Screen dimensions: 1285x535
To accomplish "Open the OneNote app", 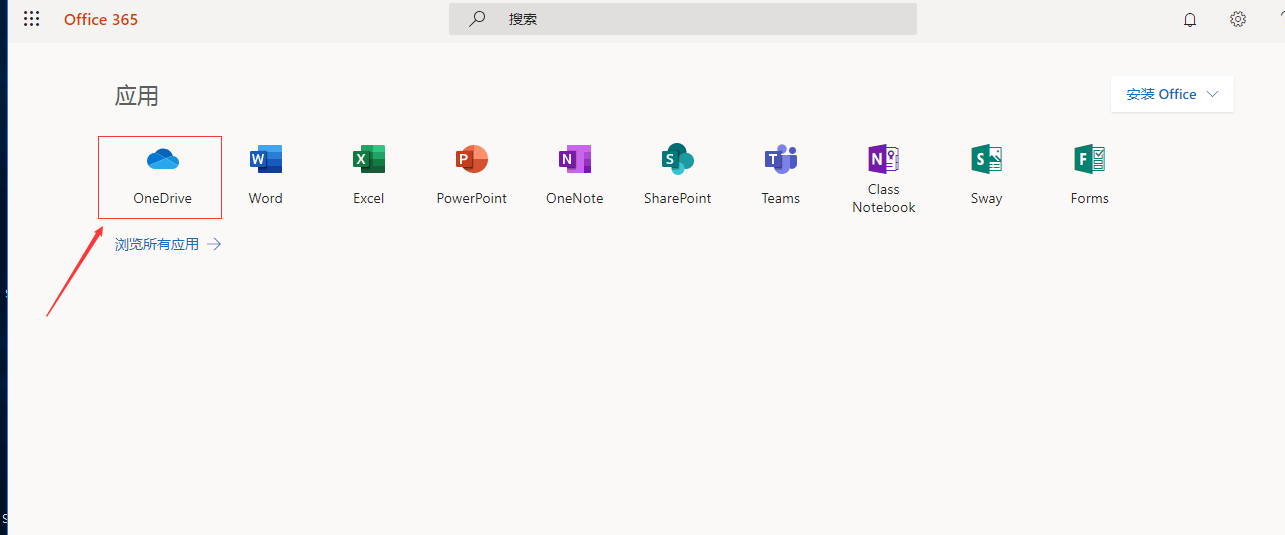I will 575,176.
